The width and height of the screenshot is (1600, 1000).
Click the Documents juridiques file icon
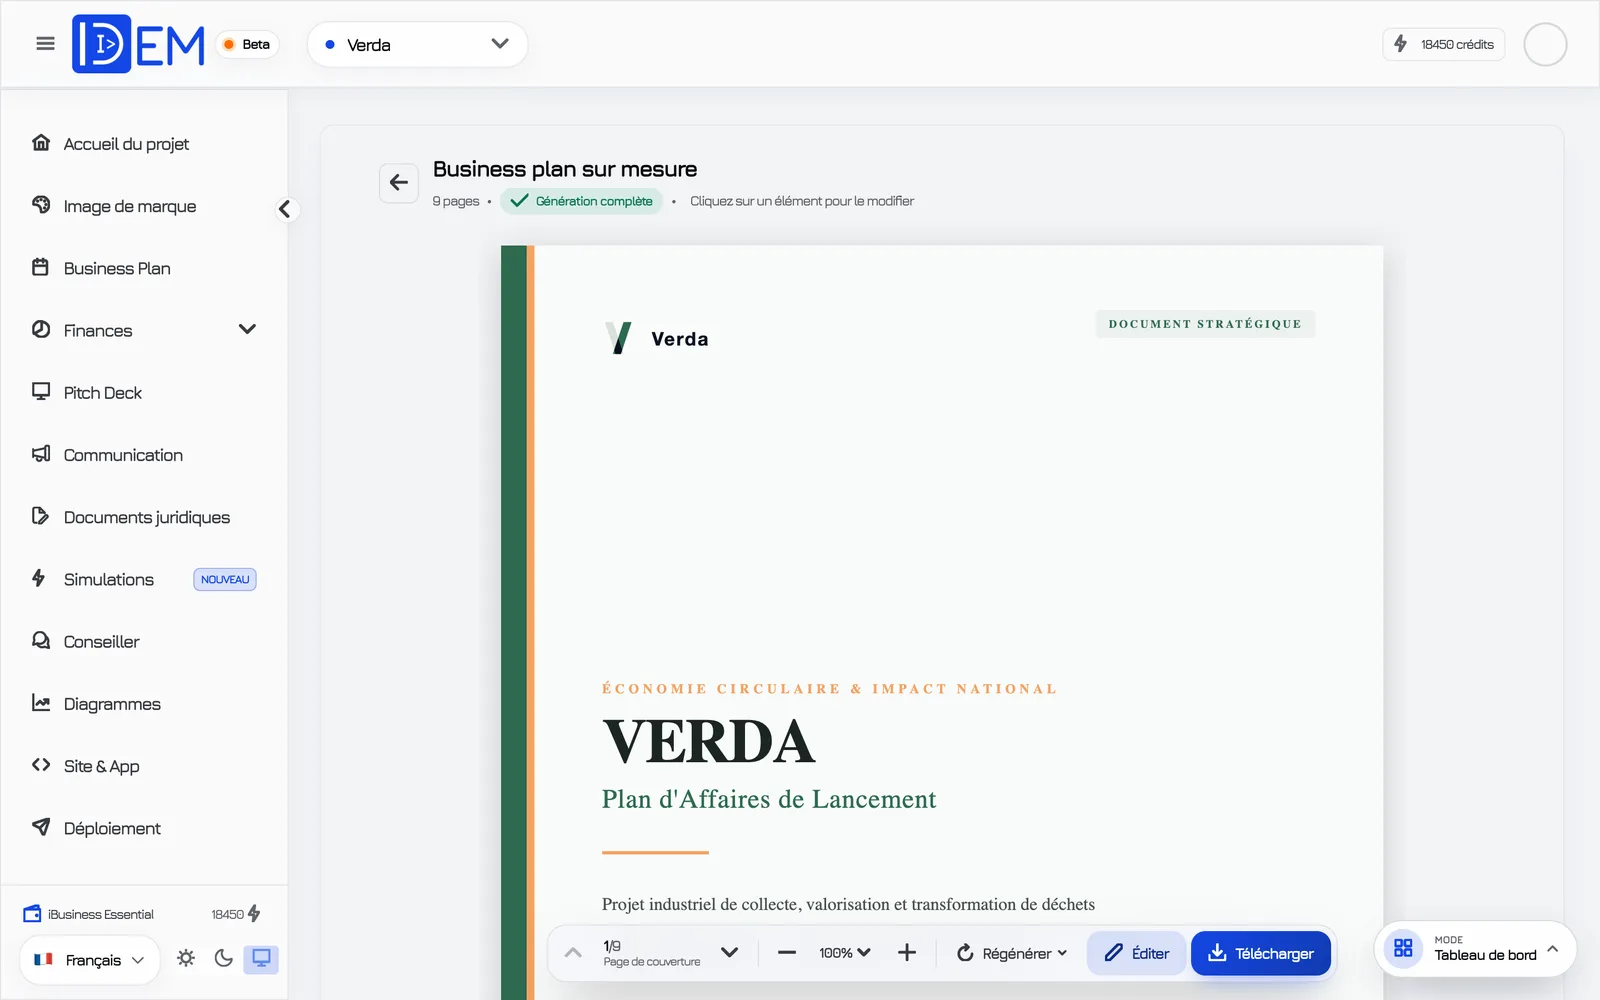coord(41,516)
